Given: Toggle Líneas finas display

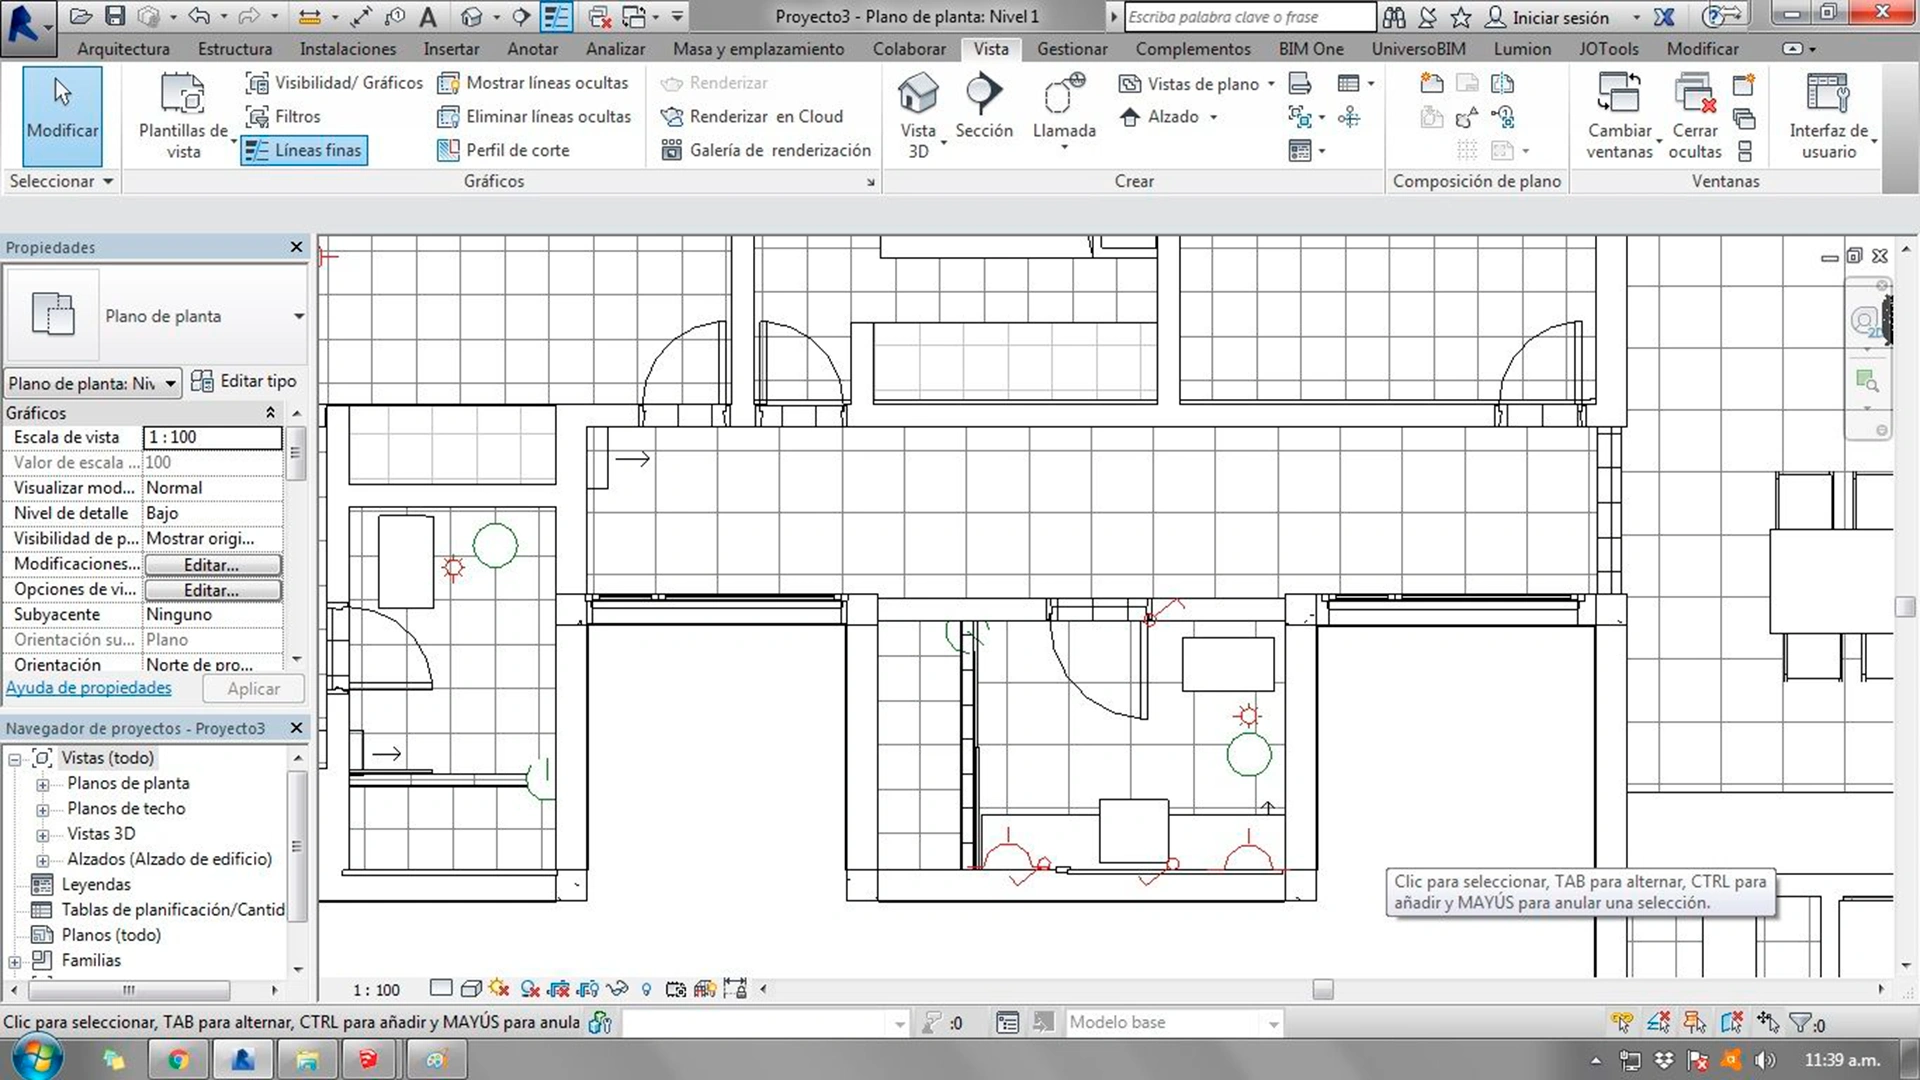Looking at the screenshot, I should click(x=303, y=150).
